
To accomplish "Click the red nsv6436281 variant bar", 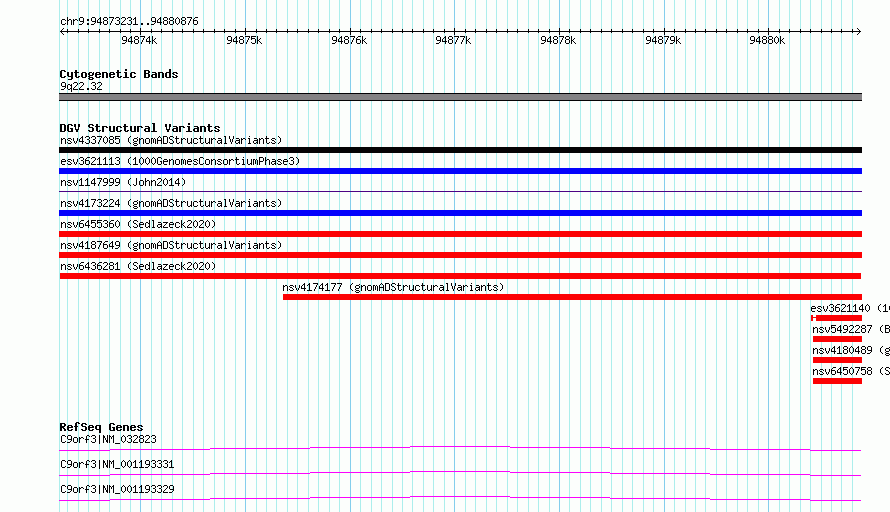I will tap(460, 276).
